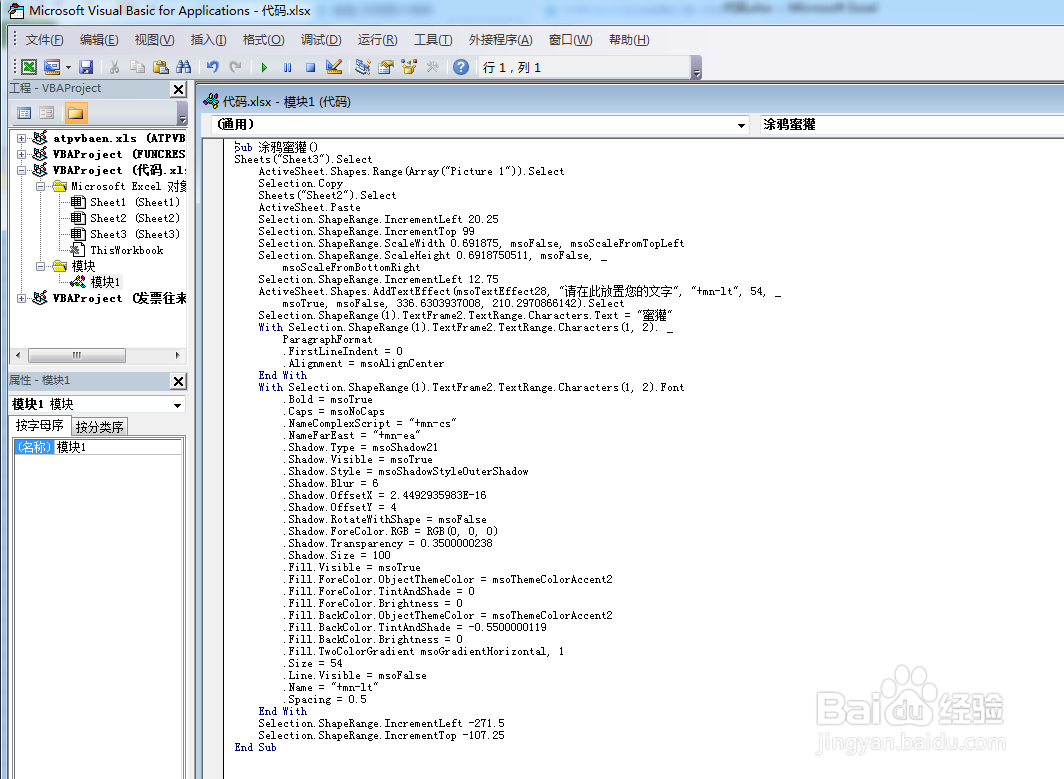Click the 'End Sub' code line
This screenshot has width=1064, height=779.
(x=256, y=747)
